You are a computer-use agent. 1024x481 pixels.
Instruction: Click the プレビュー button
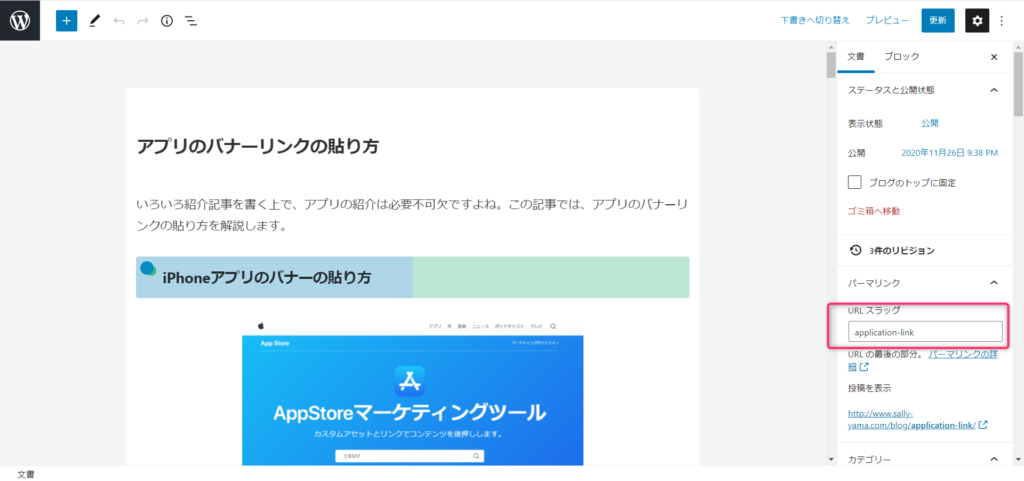[887, 21]
